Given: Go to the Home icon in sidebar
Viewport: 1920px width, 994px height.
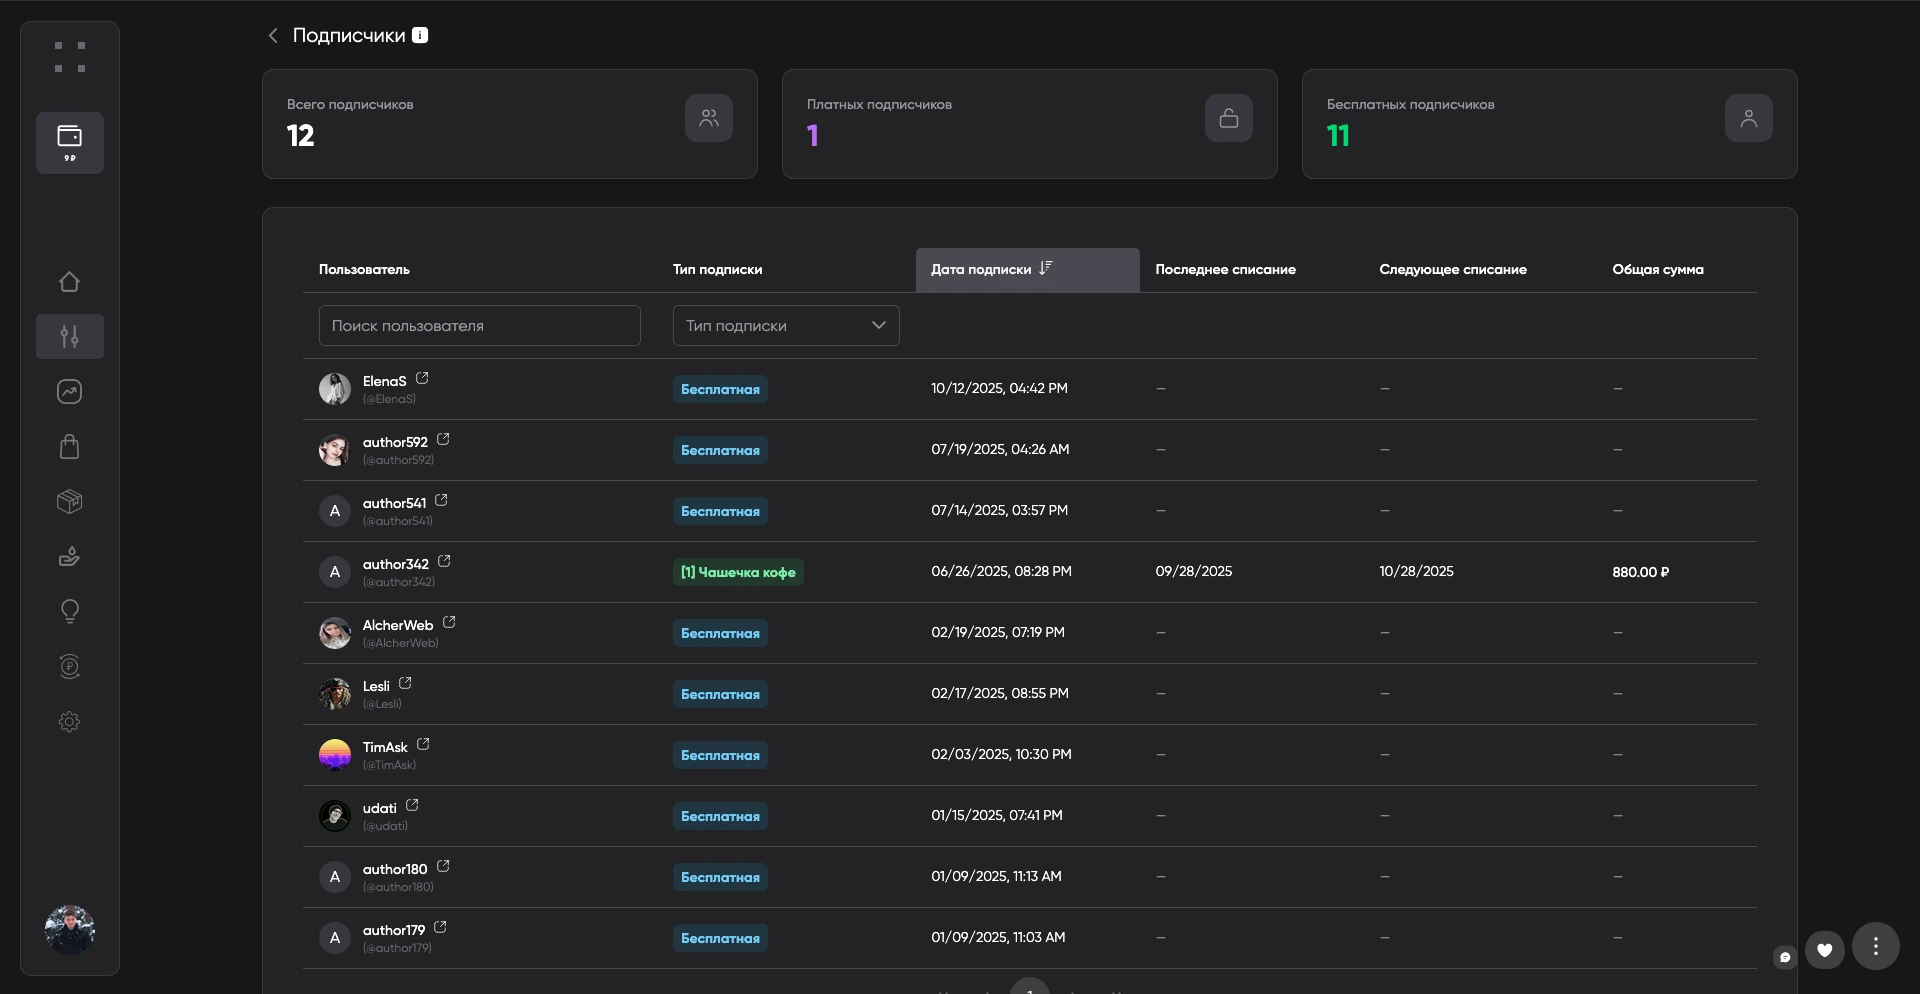Looking at the screenshot, I should [69, 282].
